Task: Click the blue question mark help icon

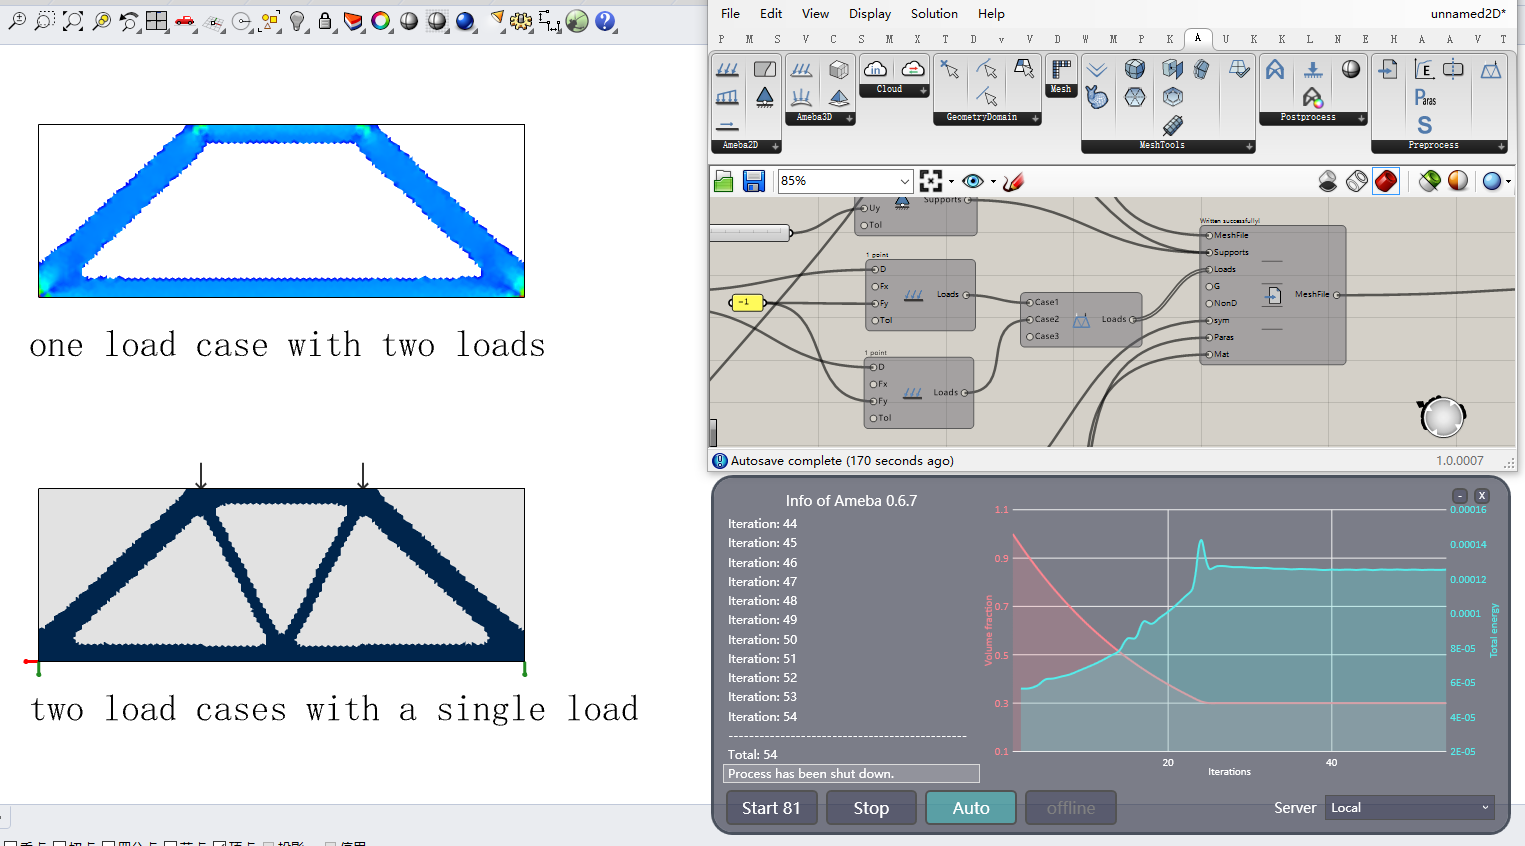Action: click(x=605, y=20)
